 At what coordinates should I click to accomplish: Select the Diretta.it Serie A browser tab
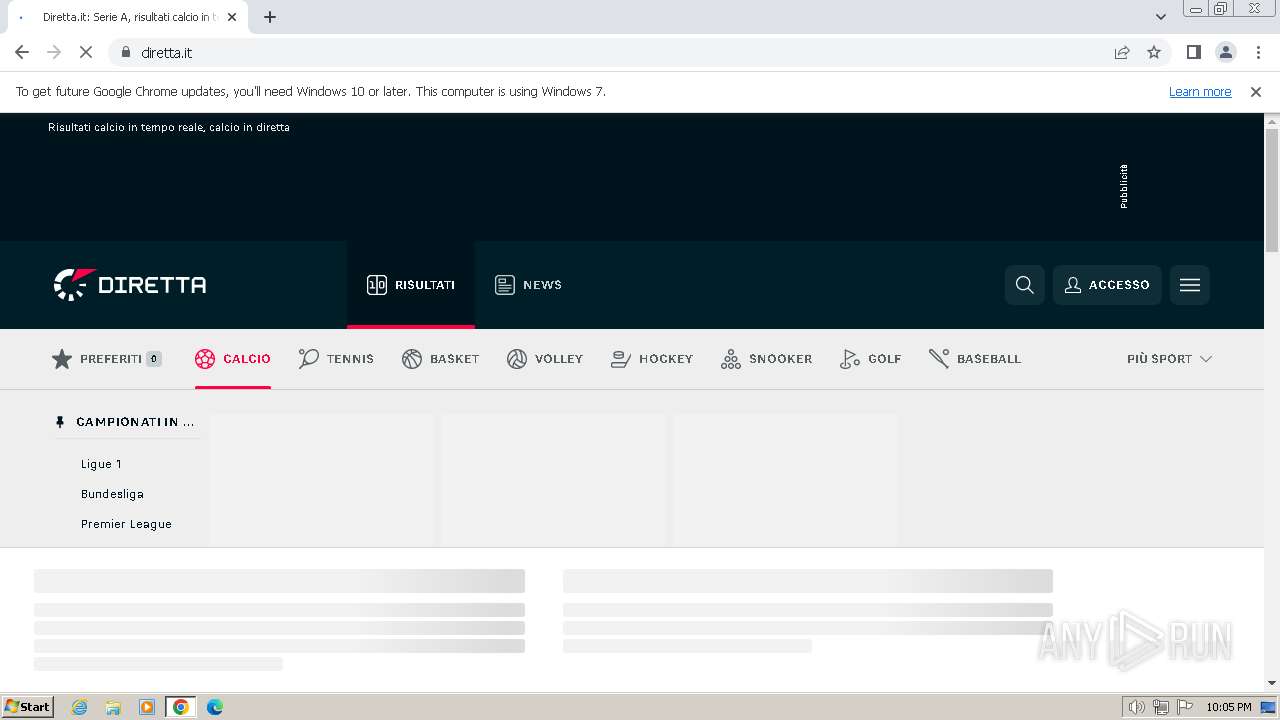pyautogui.click(x=128, y=17)
